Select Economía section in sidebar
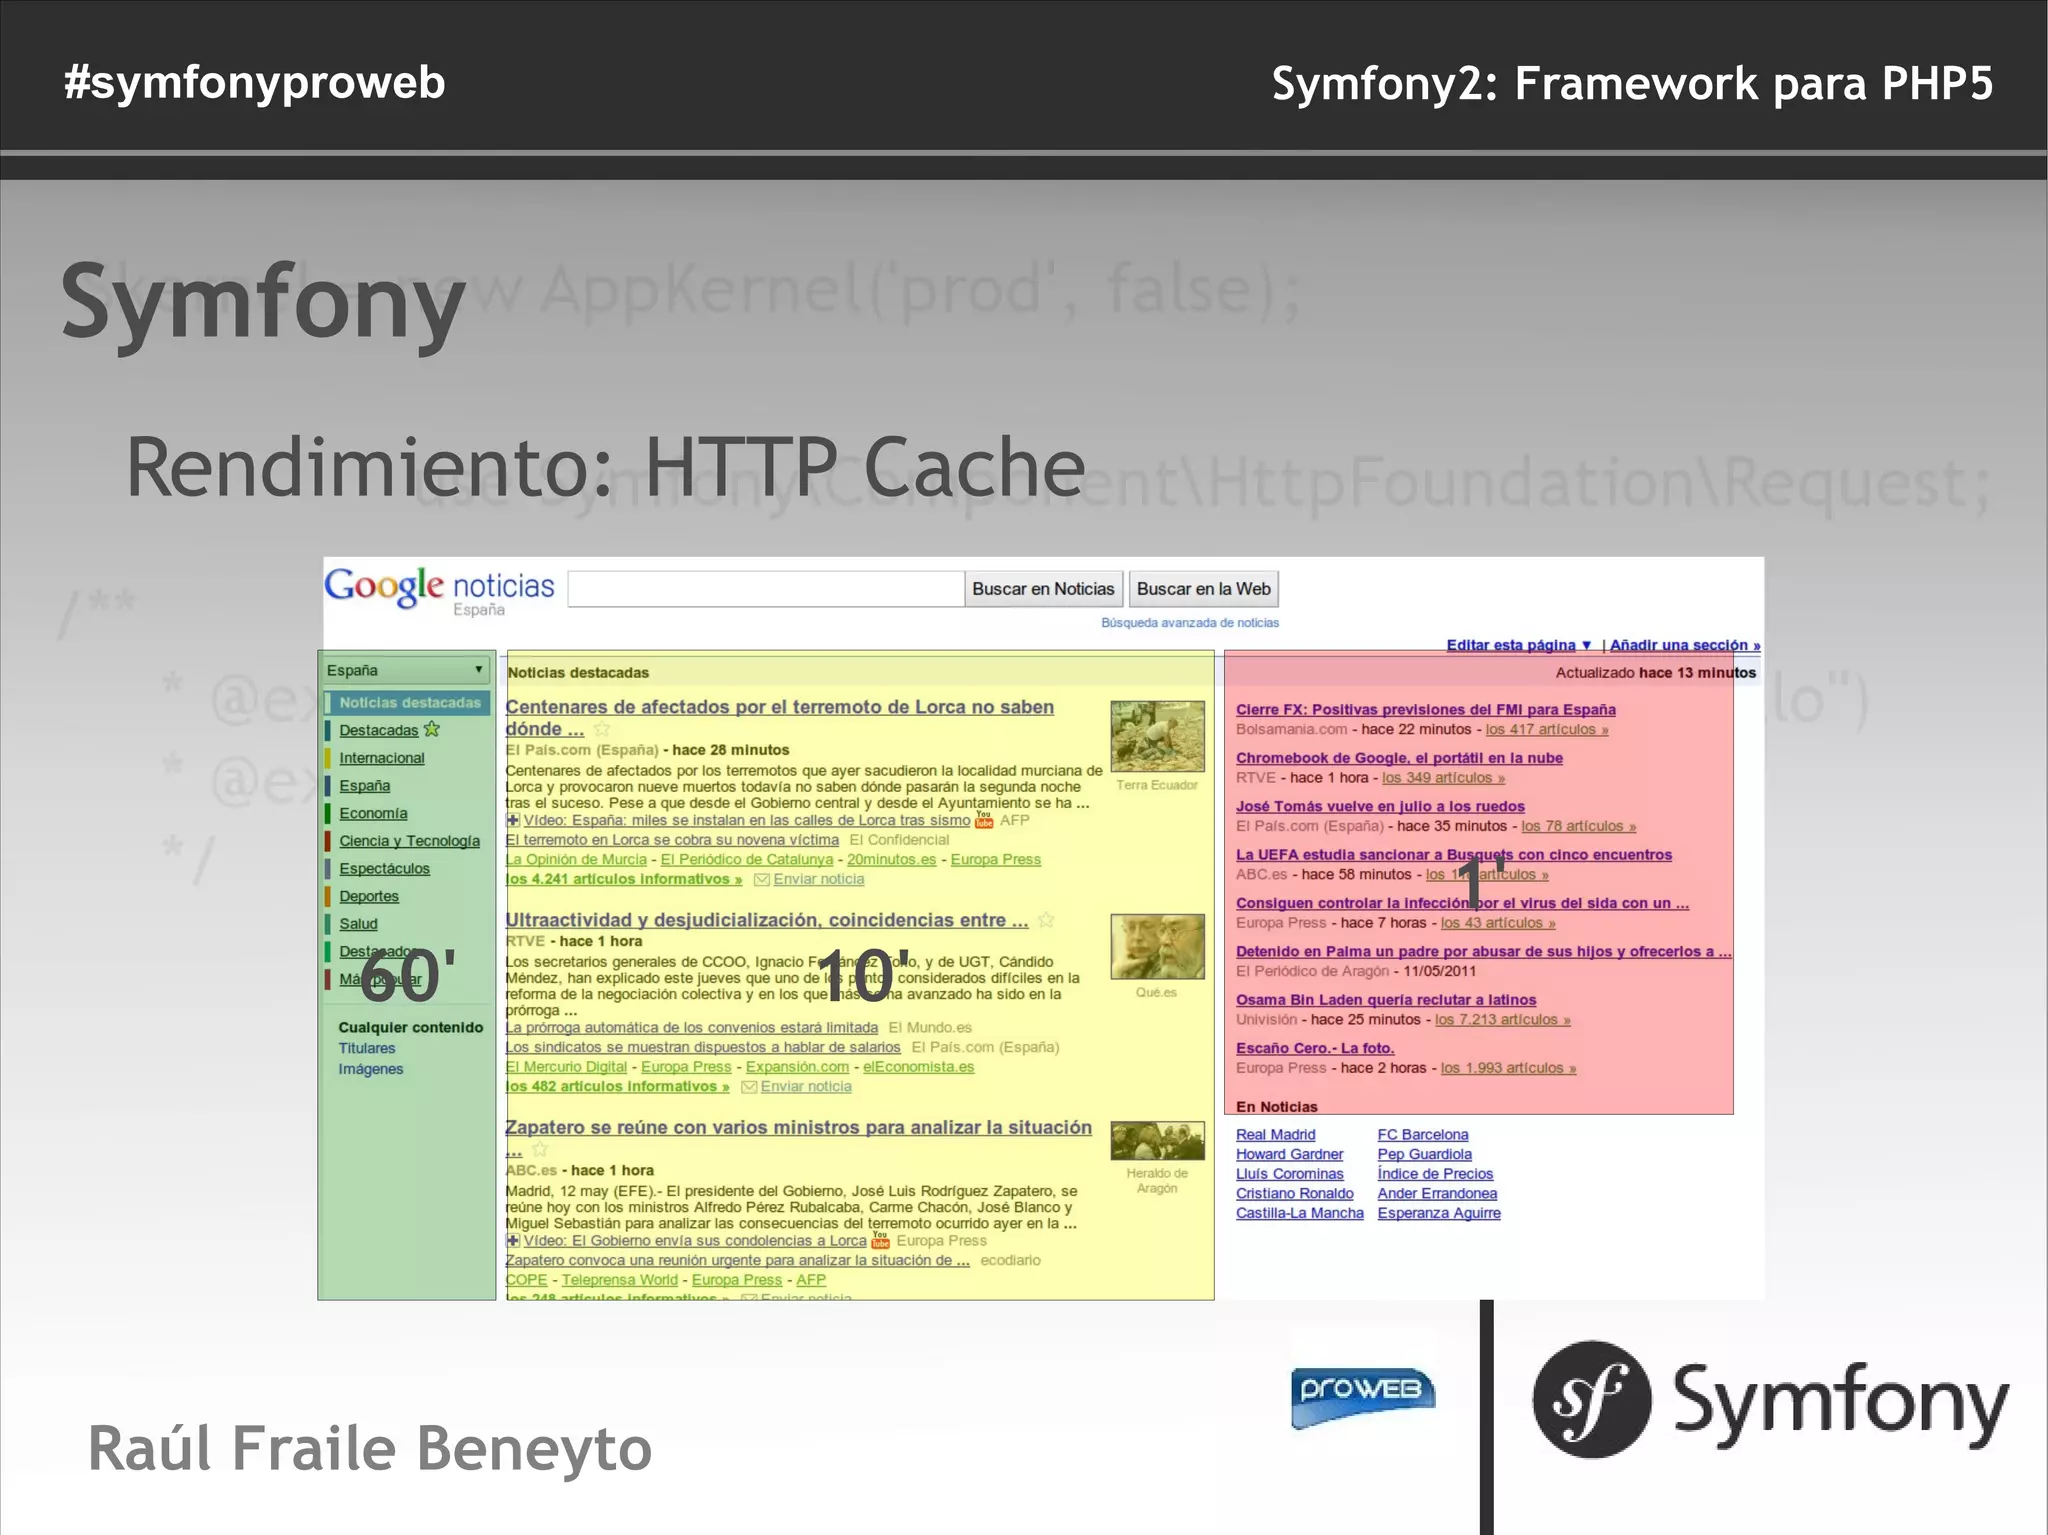 (x=373, y=813)
